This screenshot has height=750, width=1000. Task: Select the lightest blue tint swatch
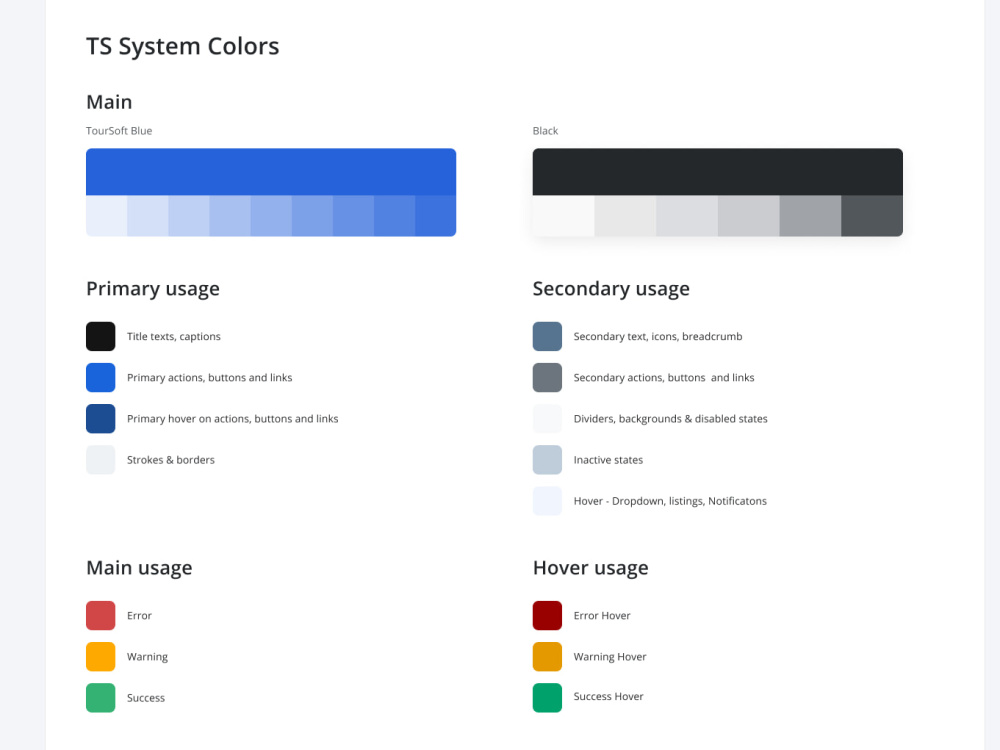[107, 216]
